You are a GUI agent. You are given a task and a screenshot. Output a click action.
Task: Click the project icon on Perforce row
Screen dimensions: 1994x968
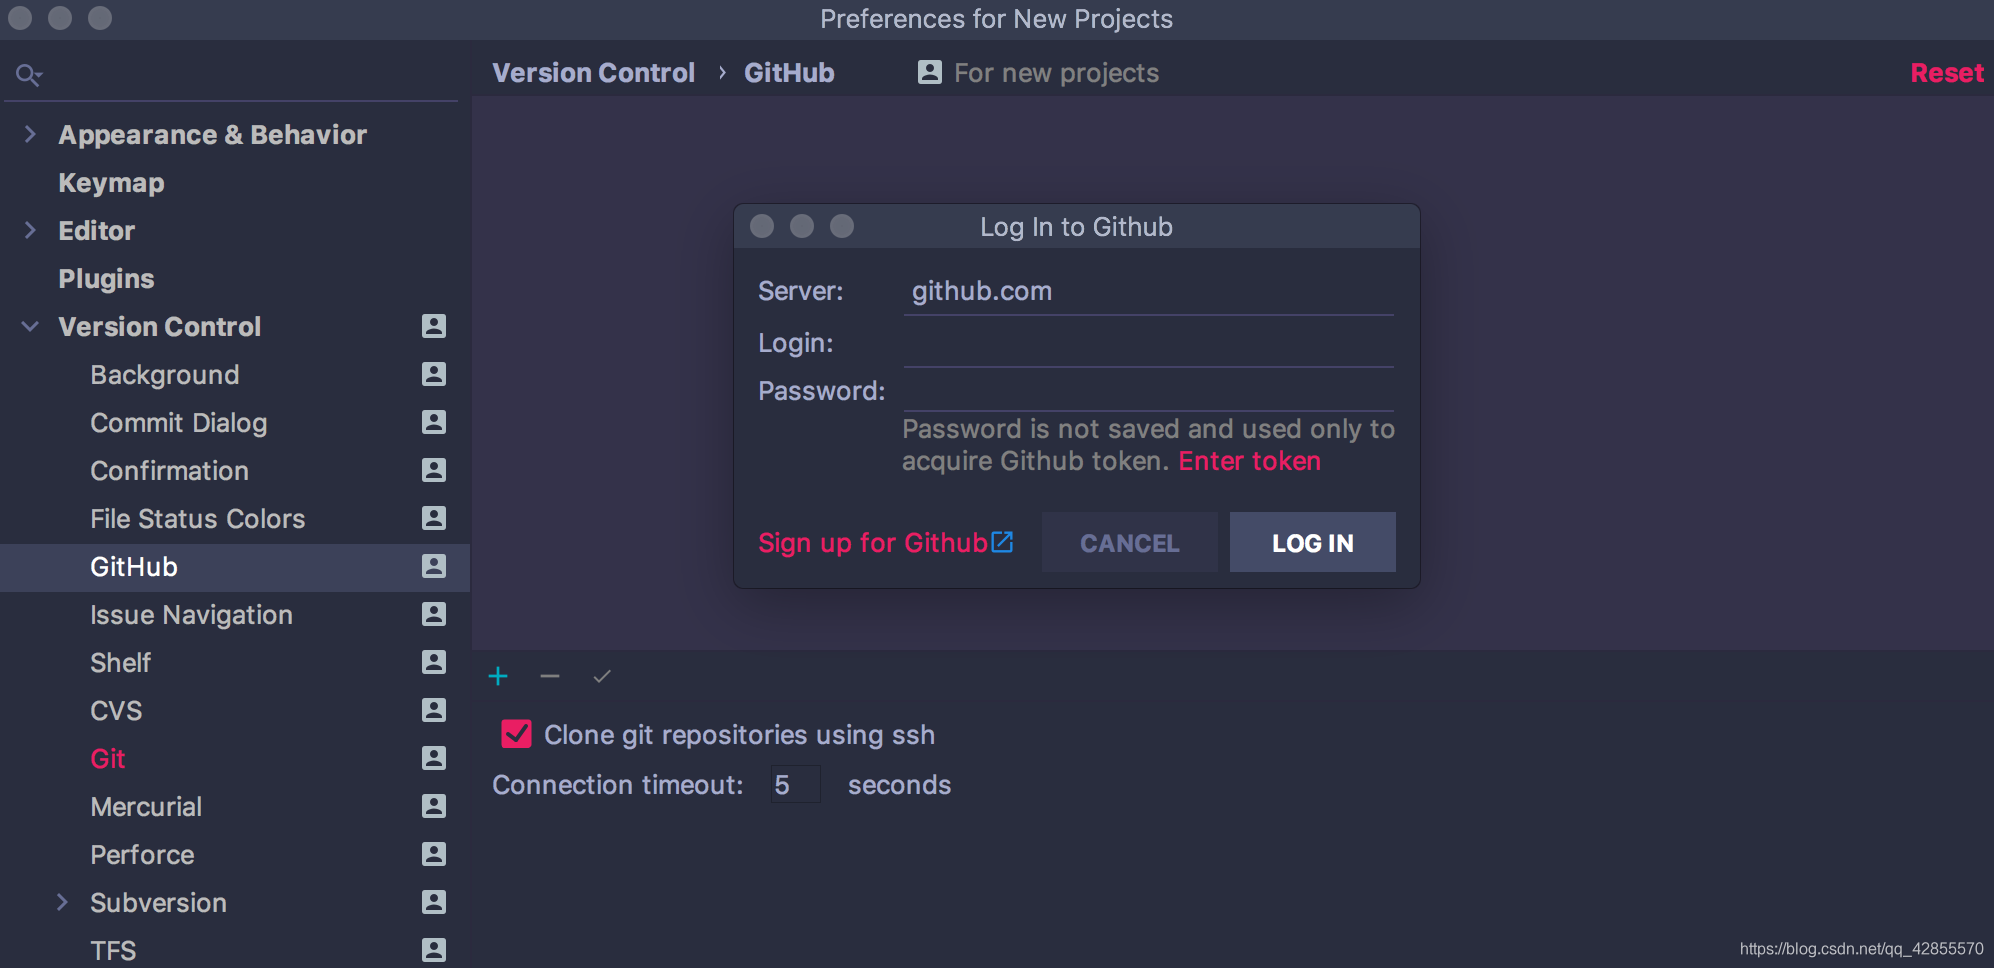(x=434, y=854)
